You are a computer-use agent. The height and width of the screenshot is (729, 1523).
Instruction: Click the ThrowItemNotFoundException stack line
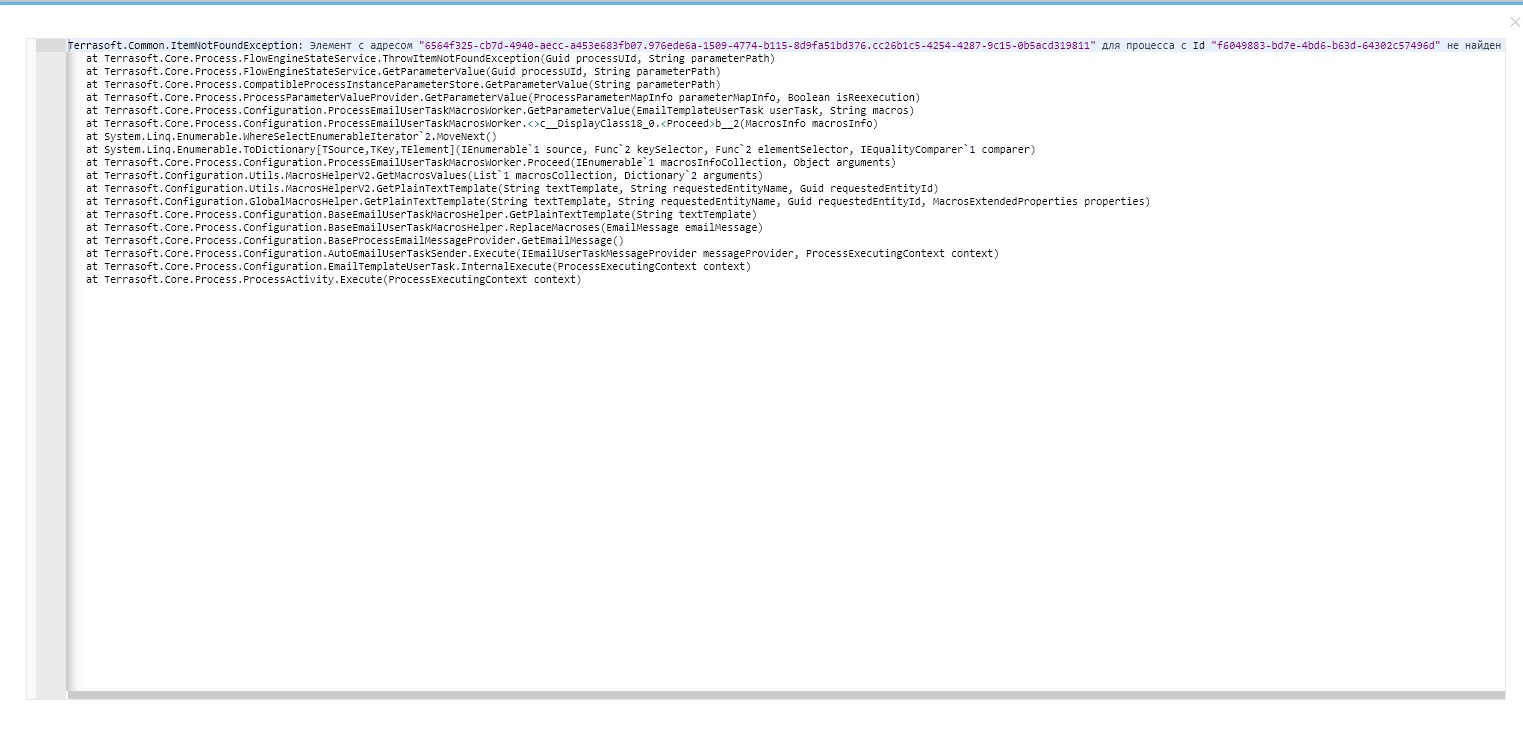click(430, 59)
